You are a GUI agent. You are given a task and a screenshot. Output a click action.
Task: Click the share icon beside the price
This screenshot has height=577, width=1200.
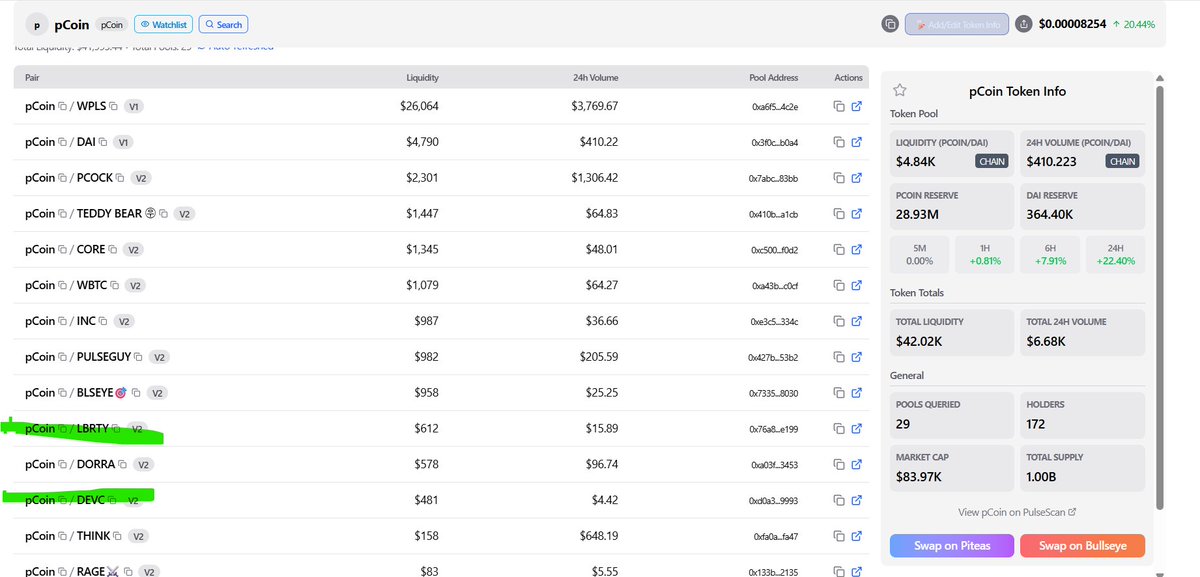pyautogui.click(x=1023, y=24)
